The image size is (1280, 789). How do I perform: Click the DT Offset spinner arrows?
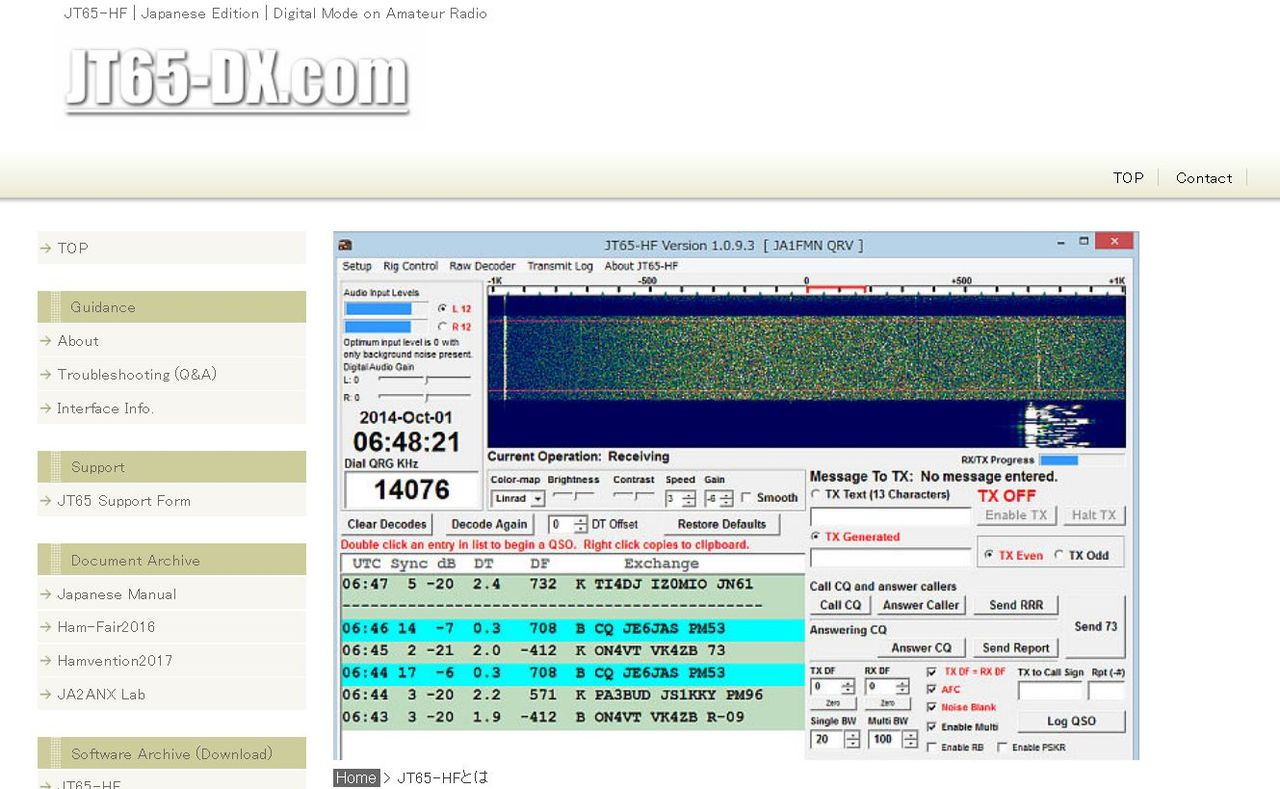[x=582, y=524]
